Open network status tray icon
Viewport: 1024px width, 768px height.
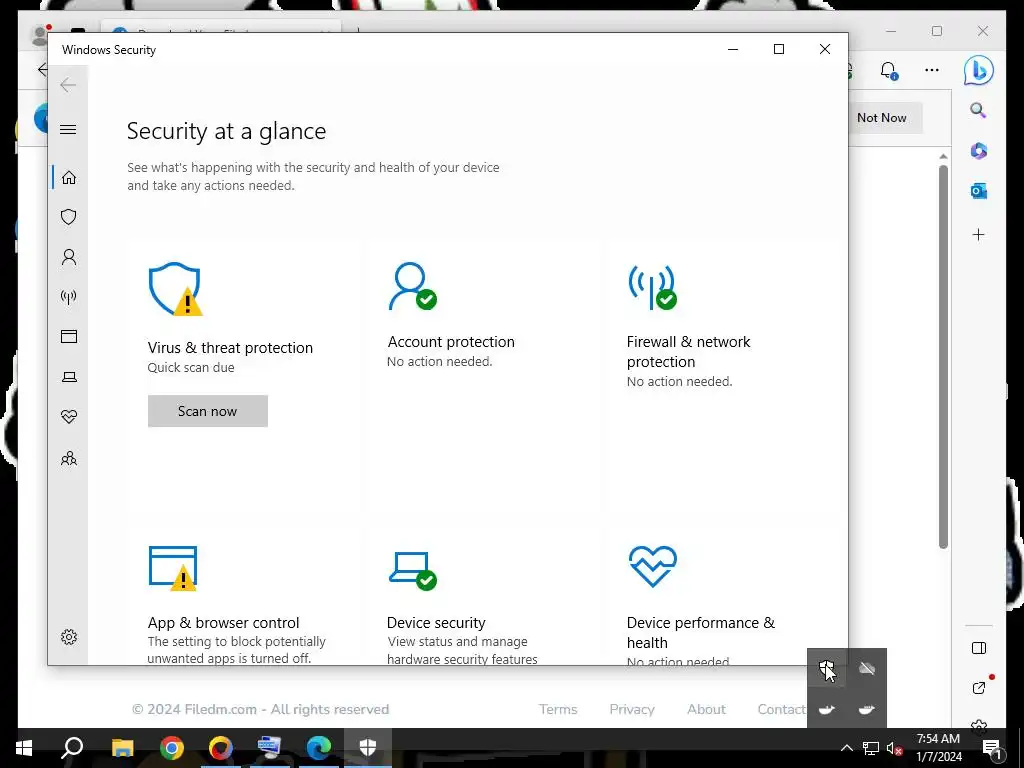point(871,748)
